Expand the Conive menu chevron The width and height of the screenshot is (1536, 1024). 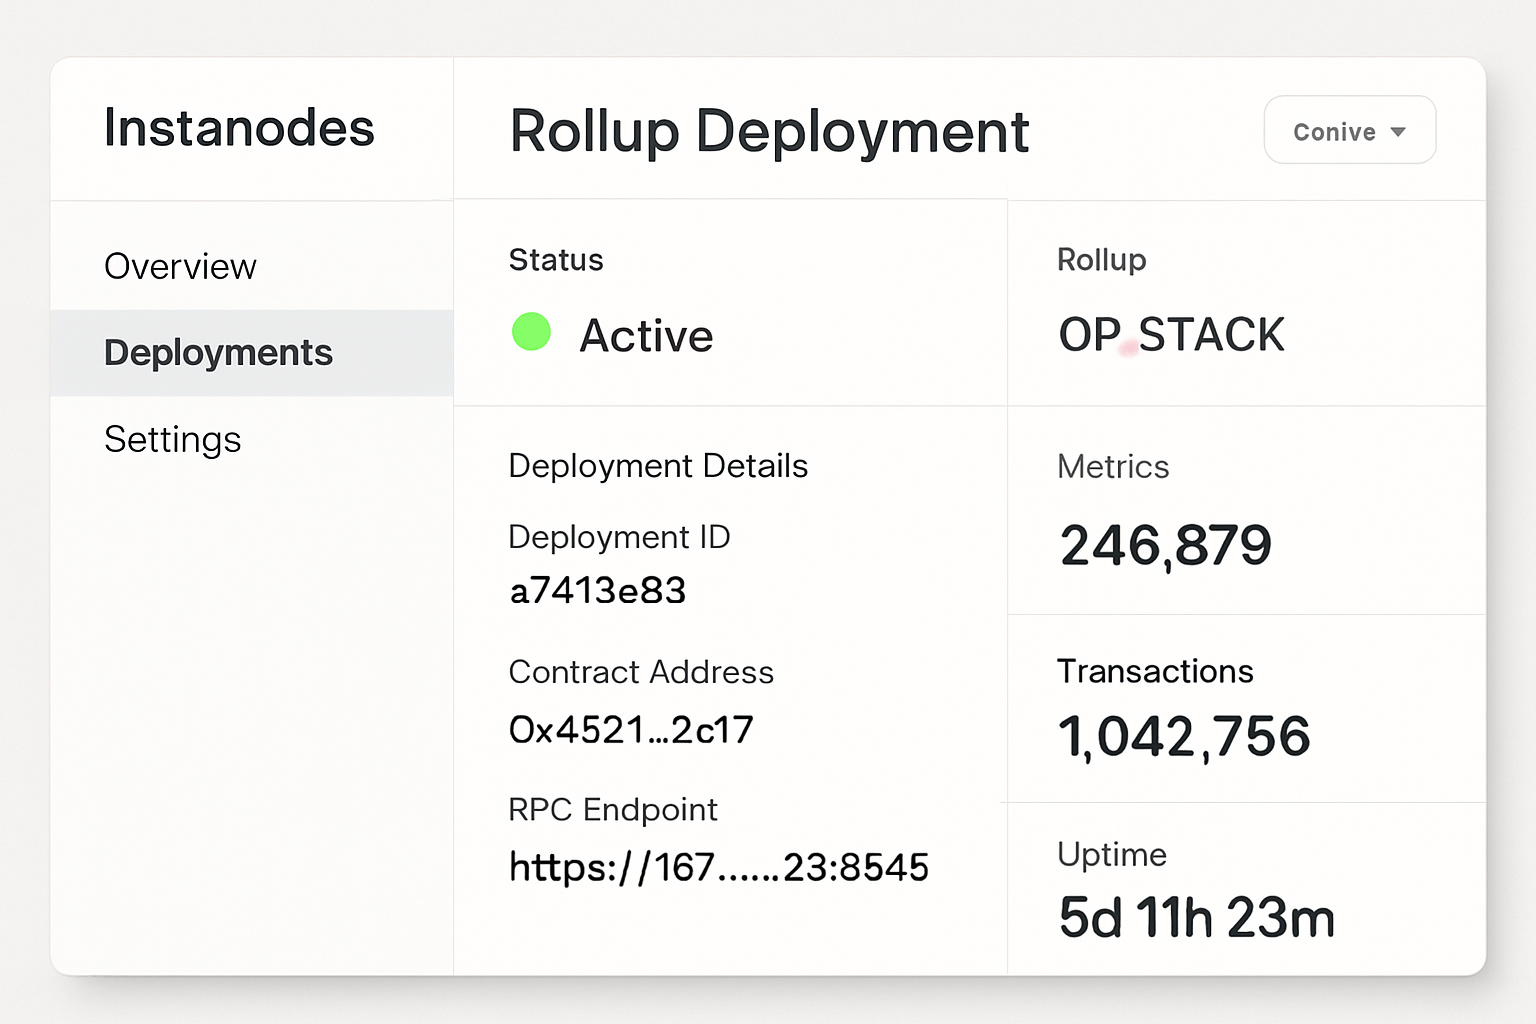point(1400,131)
